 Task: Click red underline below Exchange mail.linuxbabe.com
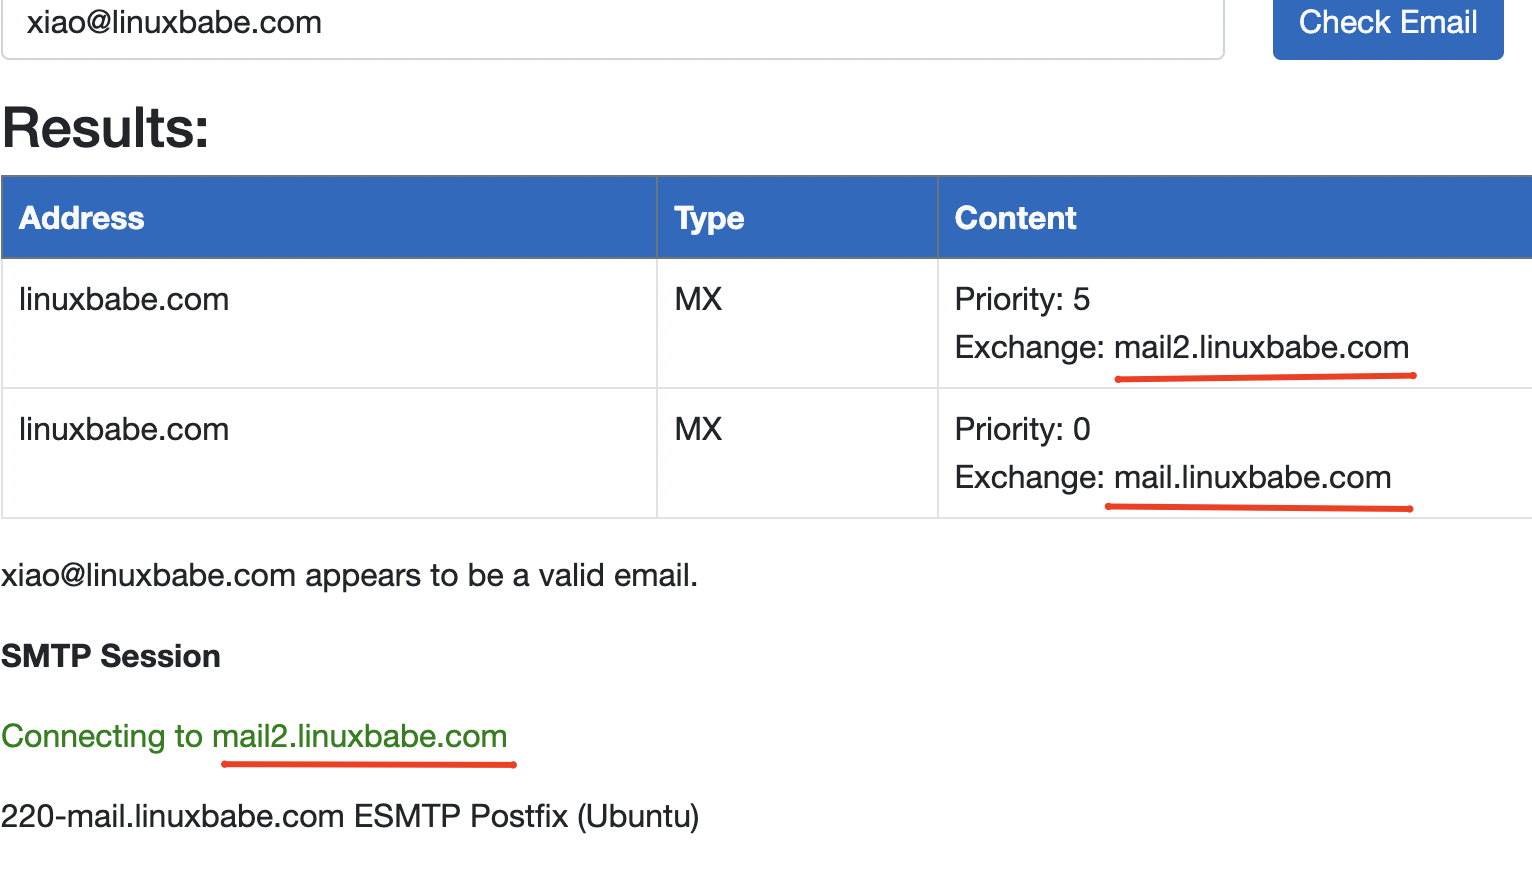pyautogui.click(x=1258, y=508)
